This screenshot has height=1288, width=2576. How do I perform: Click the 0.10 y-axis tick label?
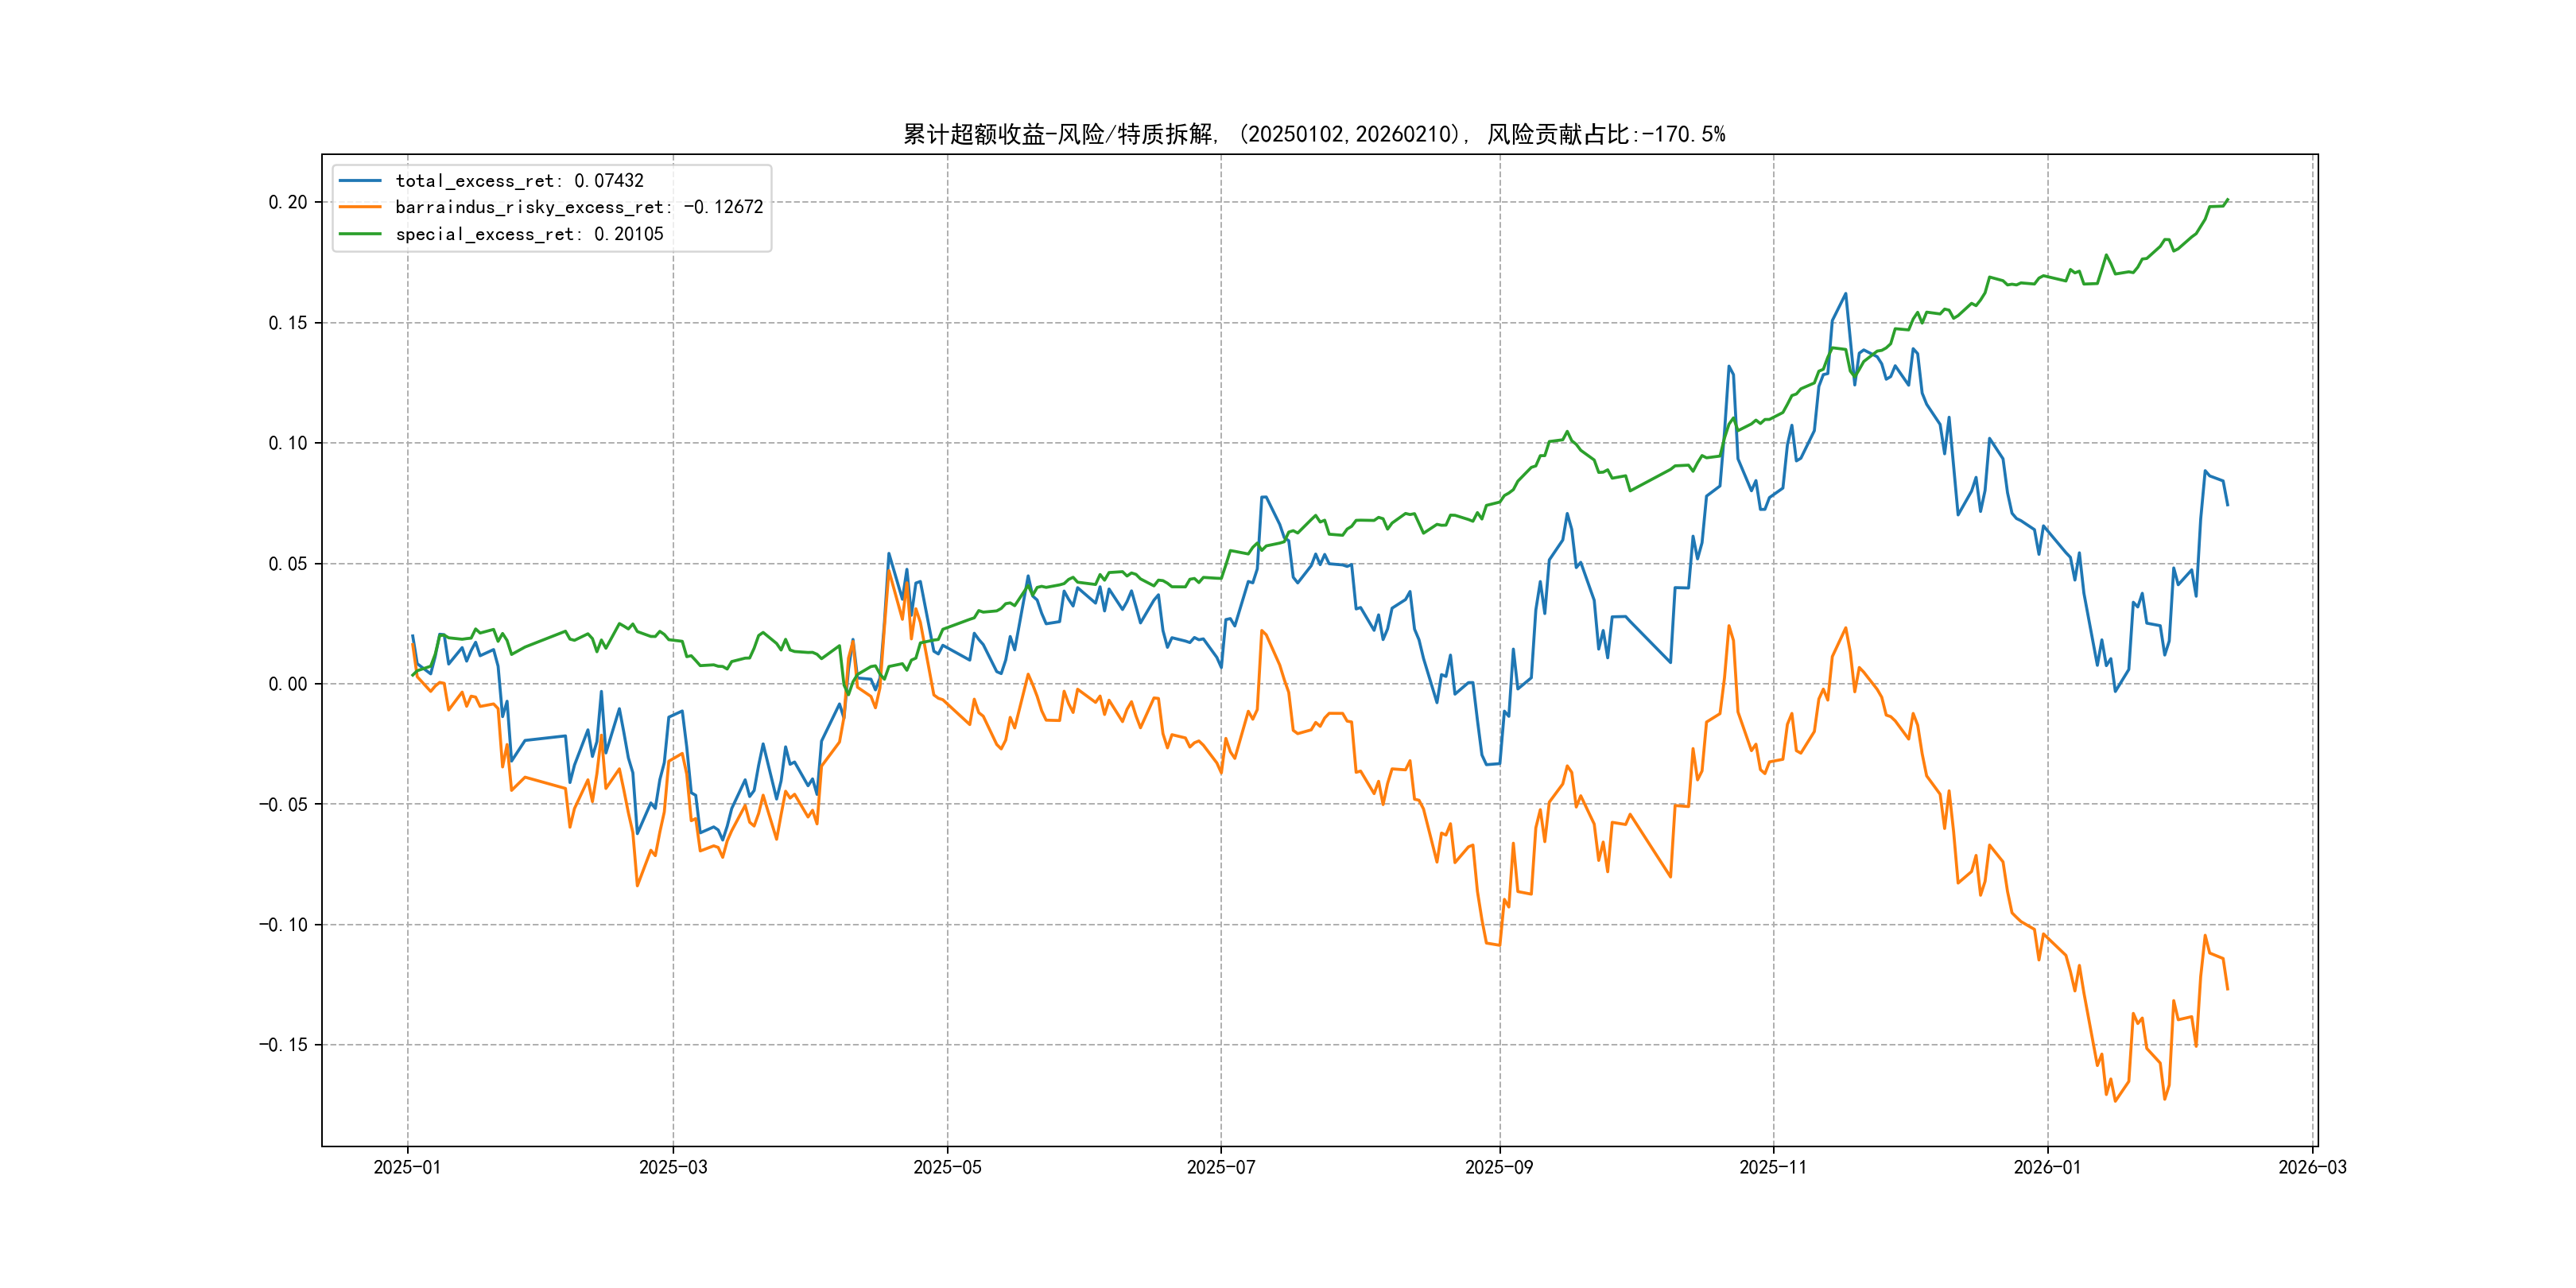click(288, 443)
